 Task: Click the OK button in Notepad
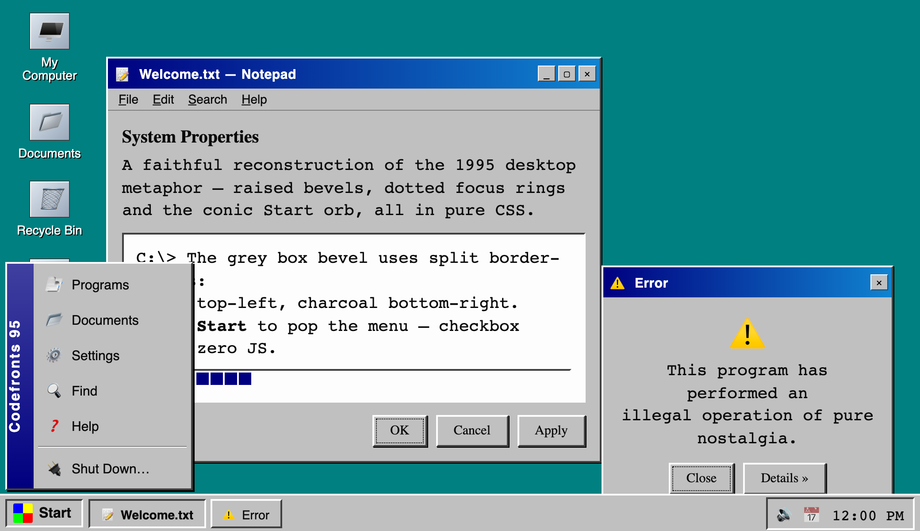400,431
